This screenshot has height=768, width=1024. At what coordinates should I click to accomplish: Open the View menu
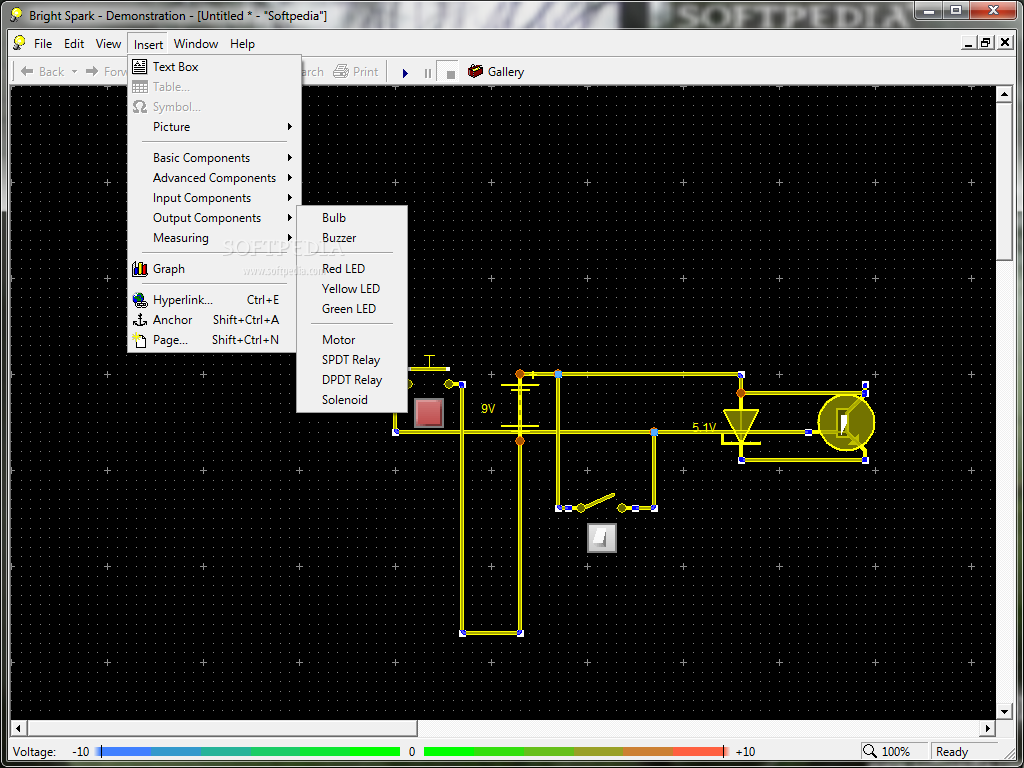click(x=108, y=44)
